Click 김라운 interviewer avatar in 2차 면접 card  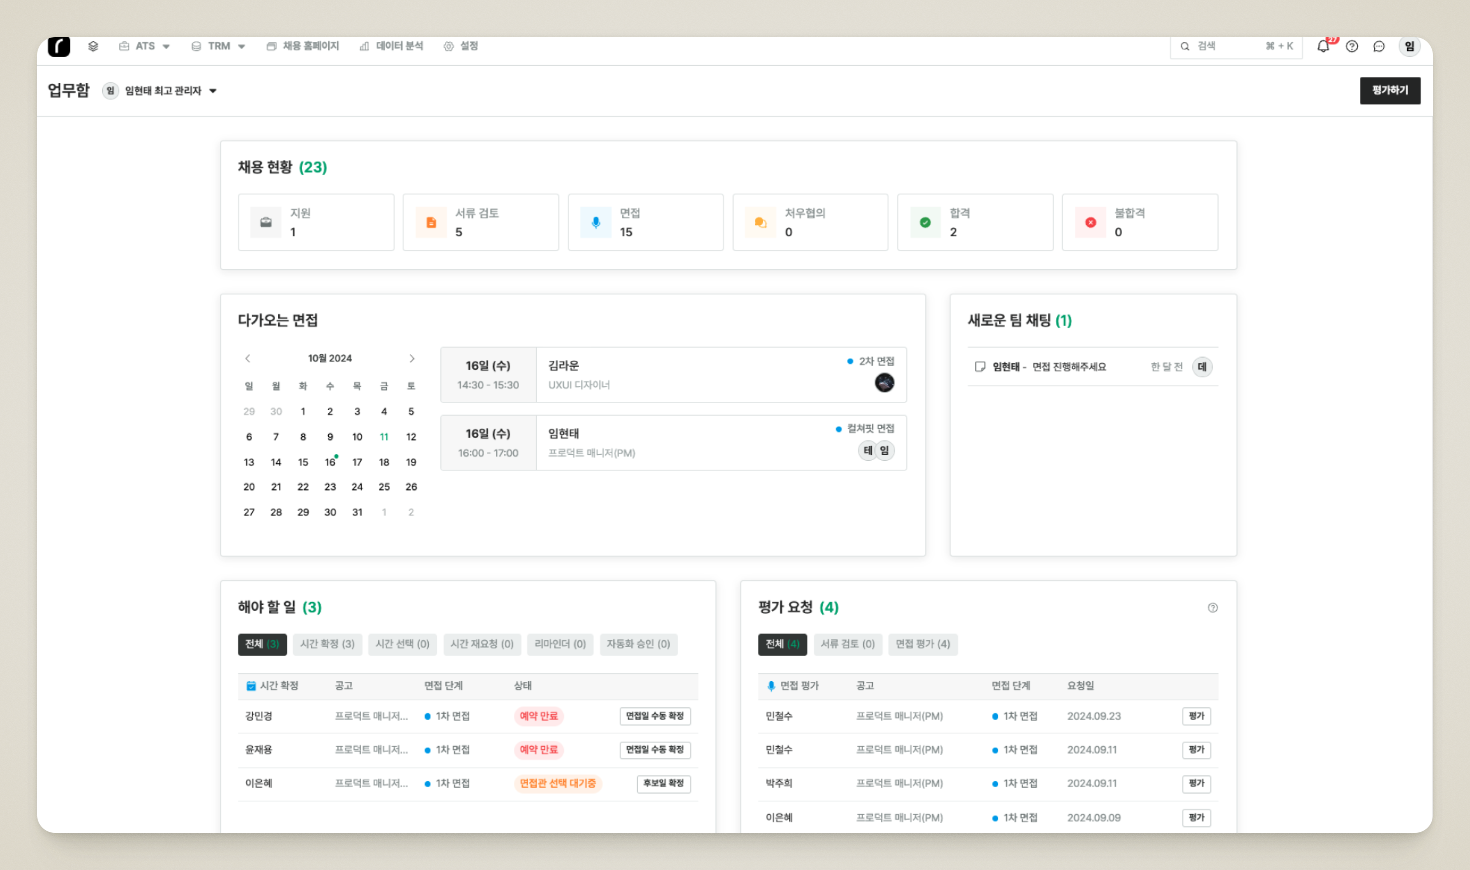884,383
